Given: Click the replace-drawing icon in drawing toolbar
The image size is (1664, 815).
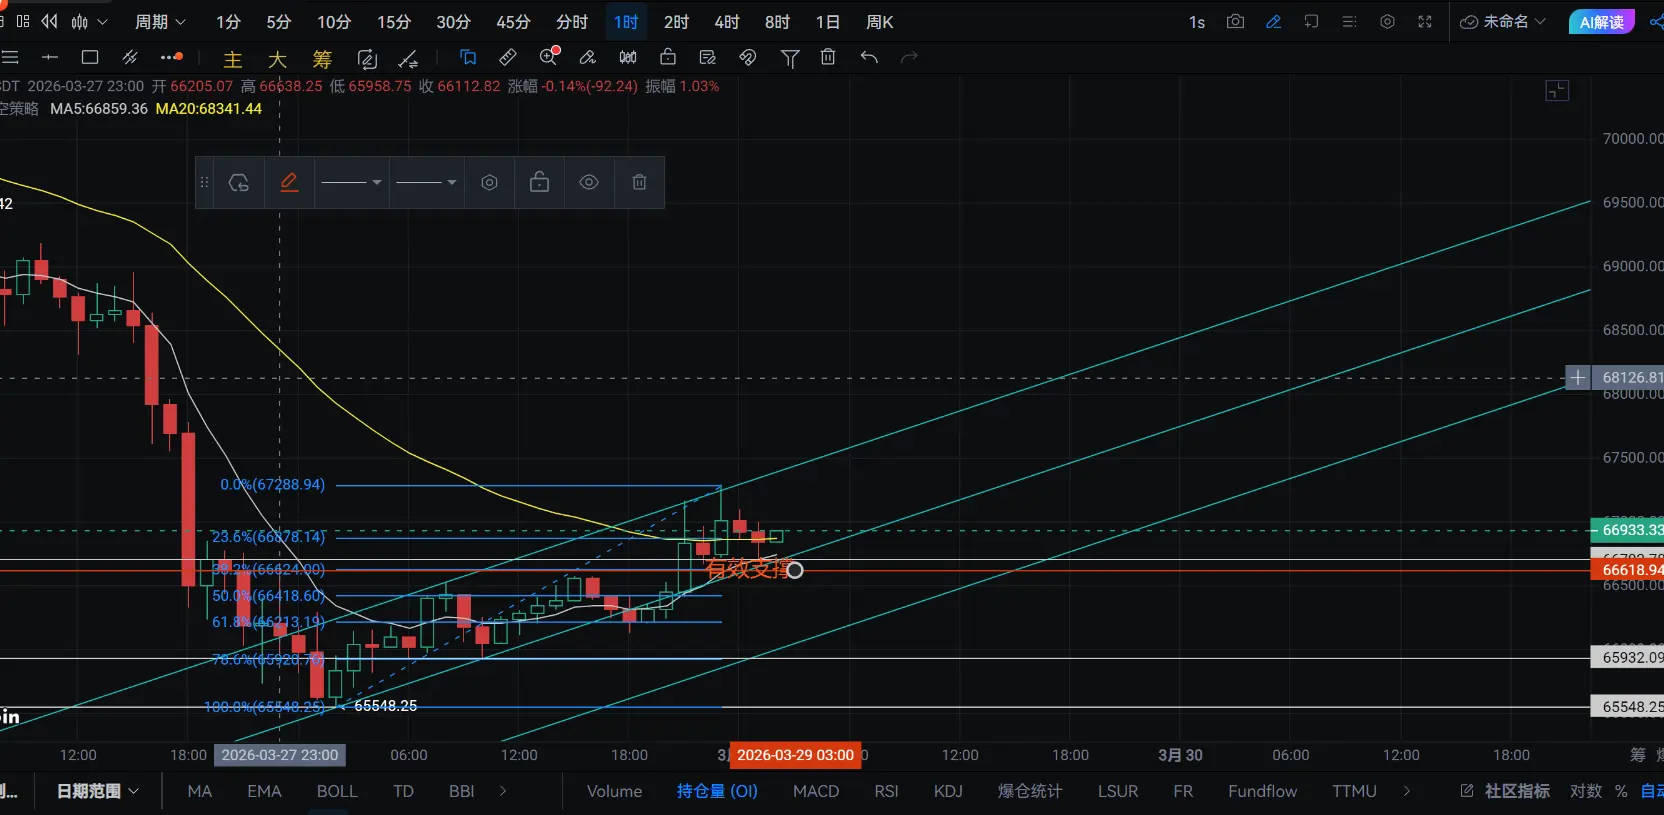Looking at the screenshot, I should point(367,59).
